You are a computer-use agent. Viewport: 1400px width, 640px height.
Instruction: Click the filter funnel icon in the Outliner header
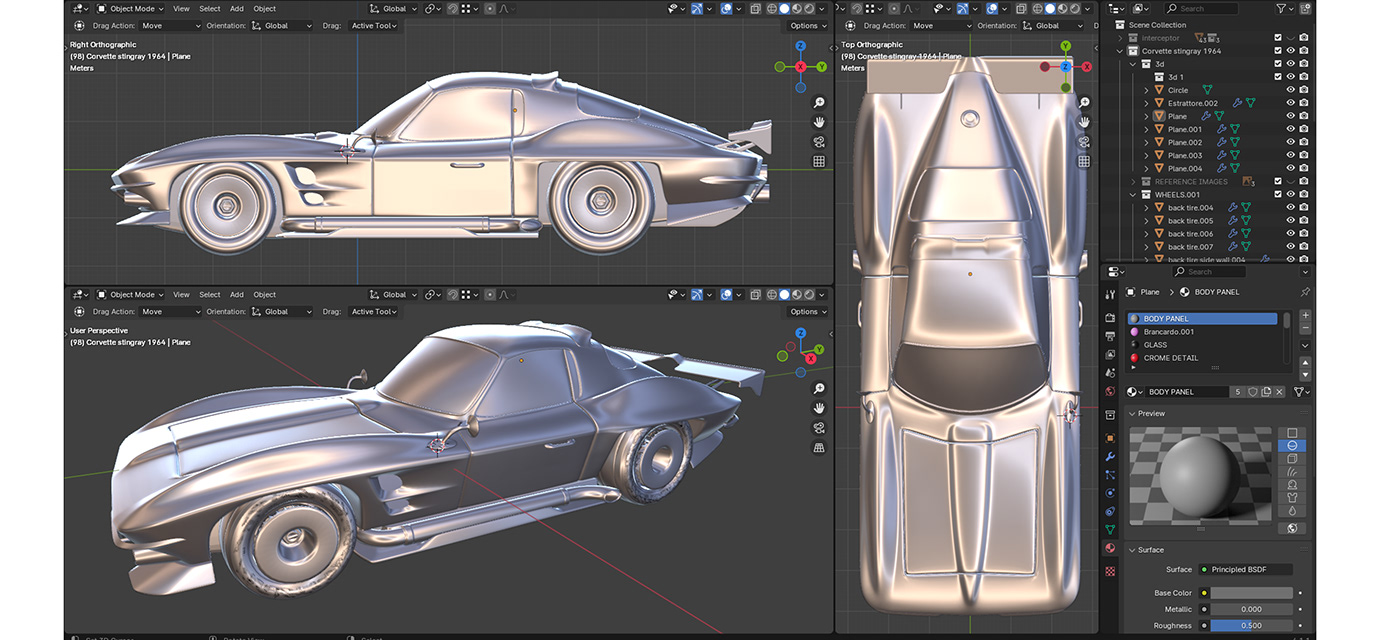(1283, 8)
